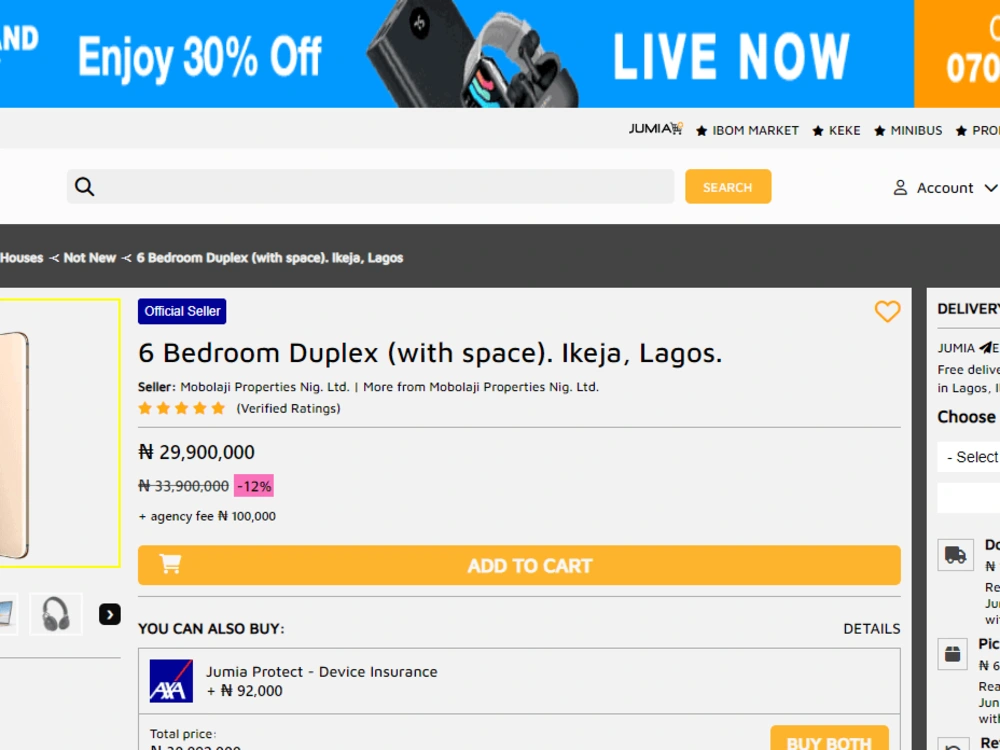Click the orange SEARCH button
Viewport: 1000px width, 750px height.
728,187
